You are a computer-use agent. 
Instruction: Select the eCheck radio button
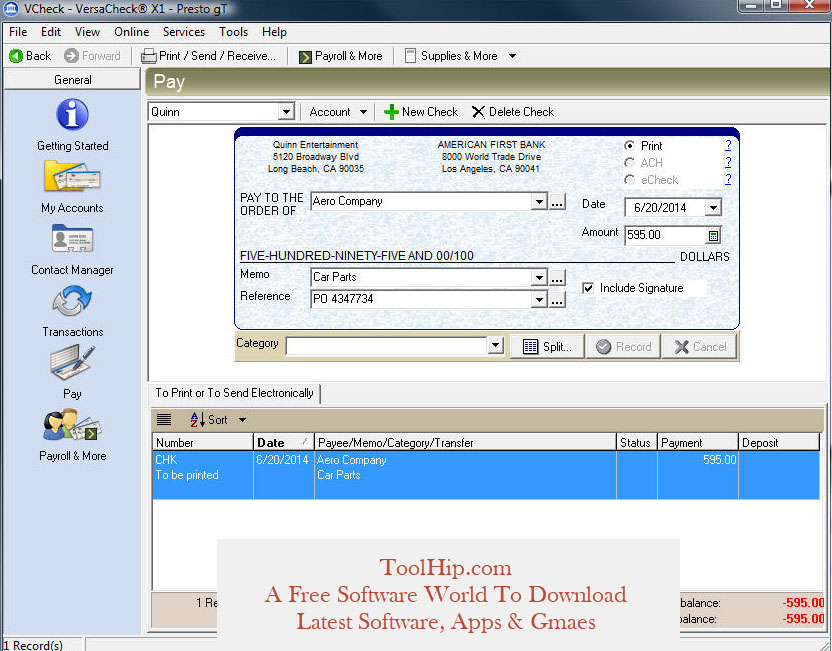click(x=629, y=179)
